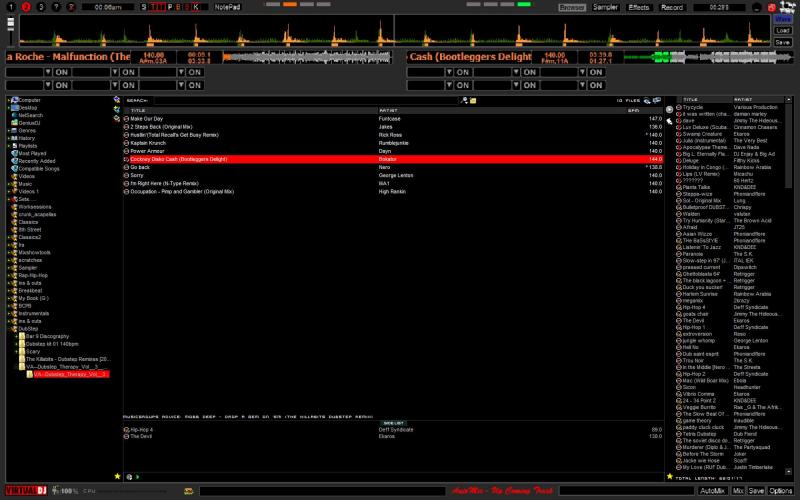This screenshot has width=800, height=500.
Task: Click the second icon on the side list strip
Action: coord(669,121)
